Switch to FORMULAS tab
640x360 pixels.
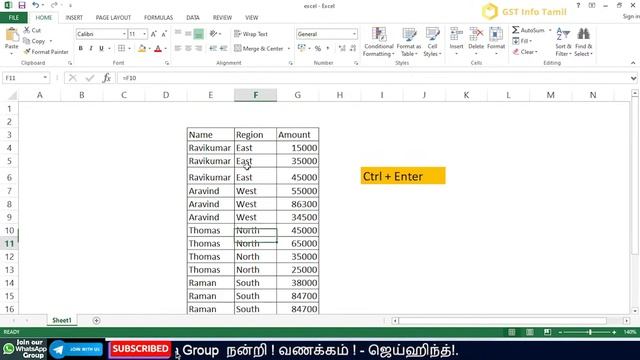click(x=158, y=18)
